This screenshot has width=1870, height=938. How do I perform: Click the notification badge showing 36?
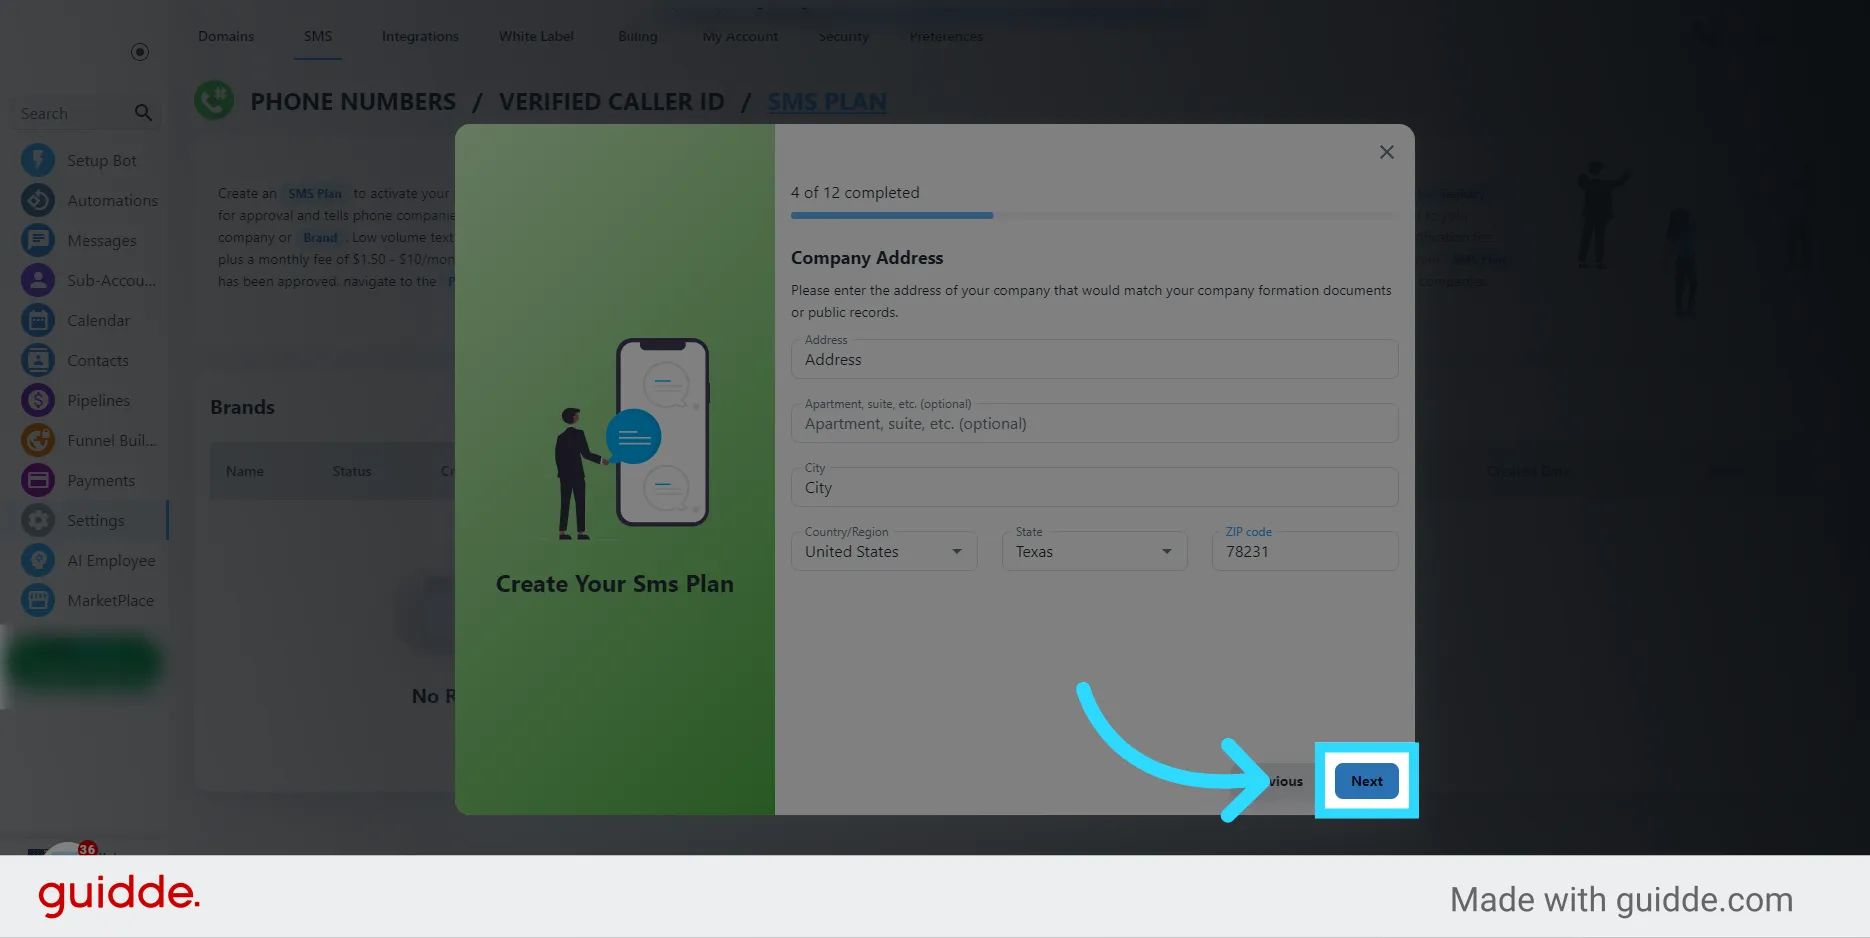[x=88, y=849]
